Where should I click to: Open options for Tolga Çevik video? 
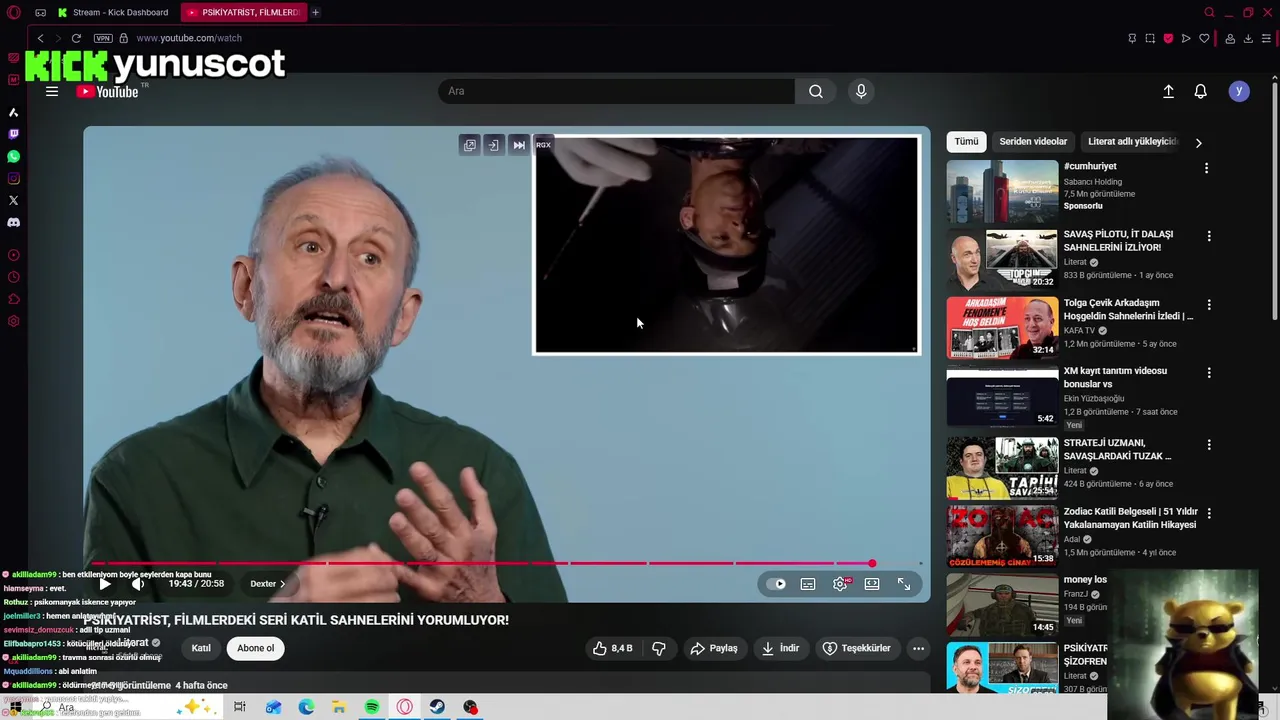click(x=1209, y=304)
